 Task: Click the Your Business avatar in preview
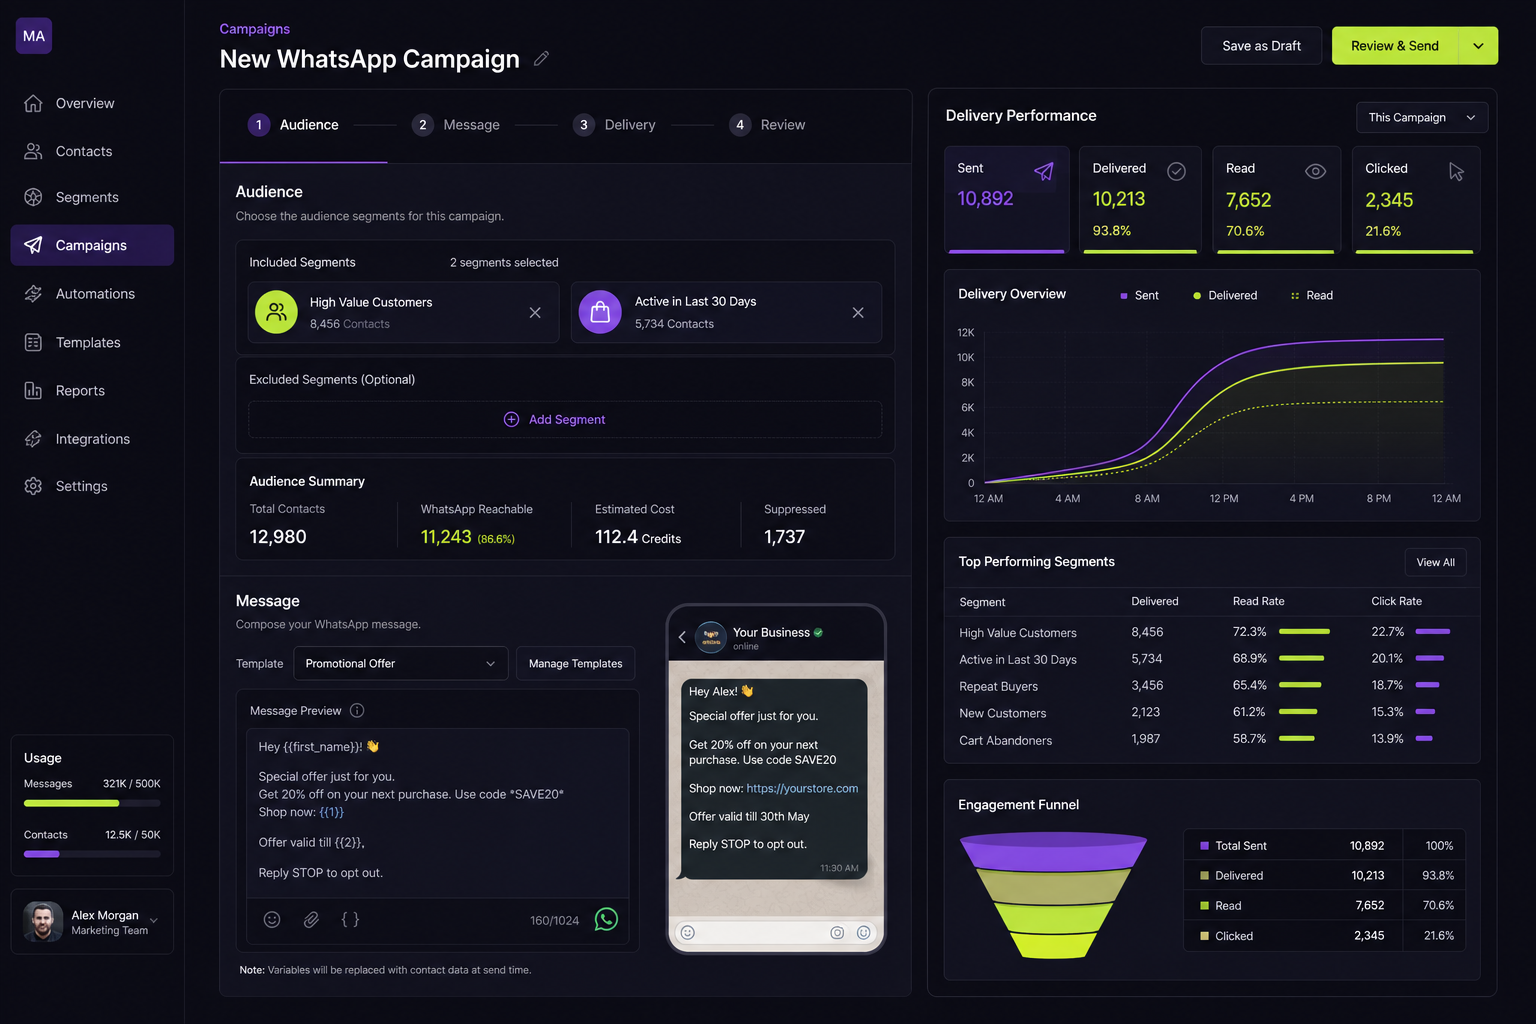711,637
